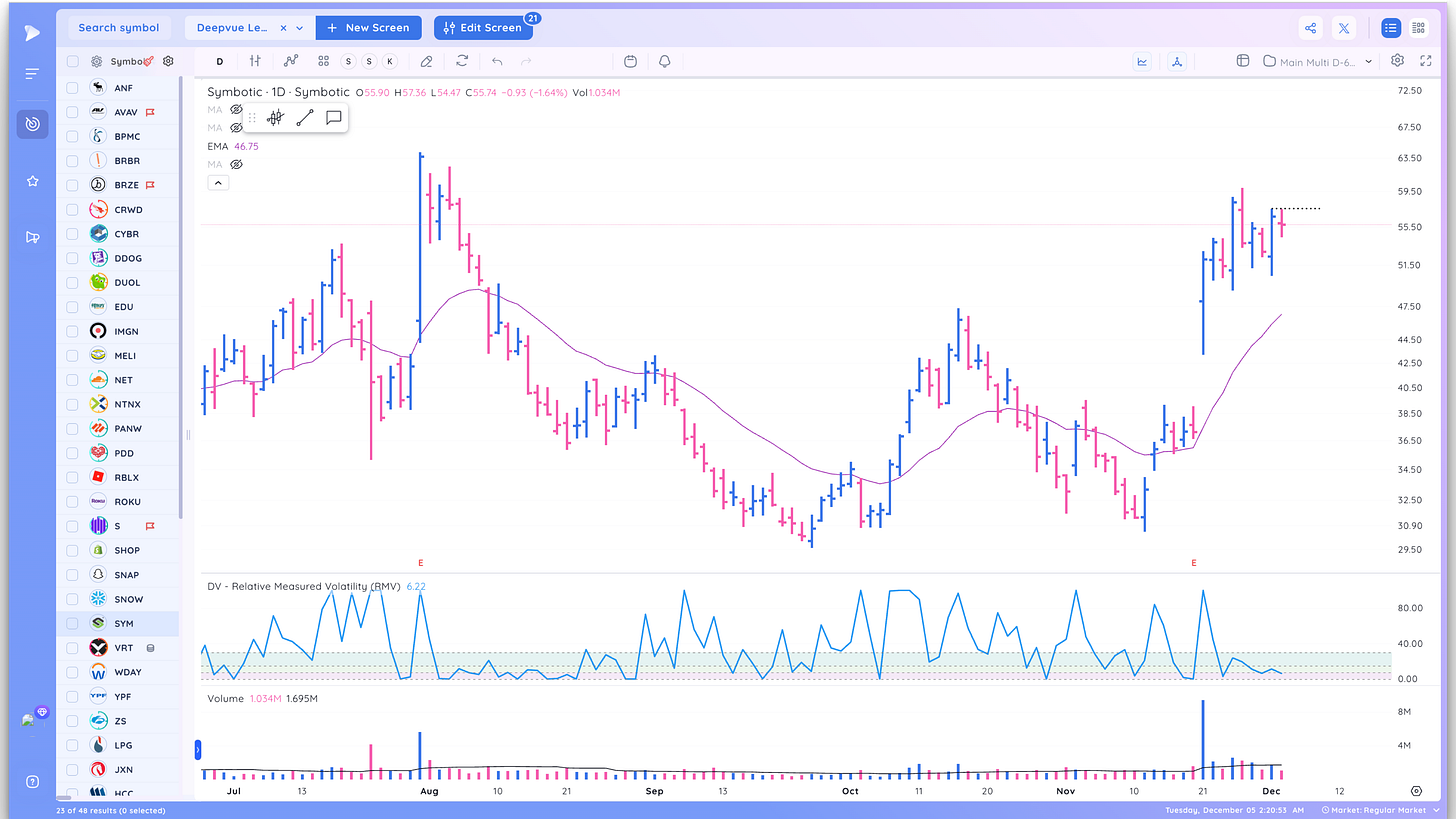Click the refresh sync icon
The height and width of the screenshot is (819, 1456).
pyautogui.click(x=462, y=61)
